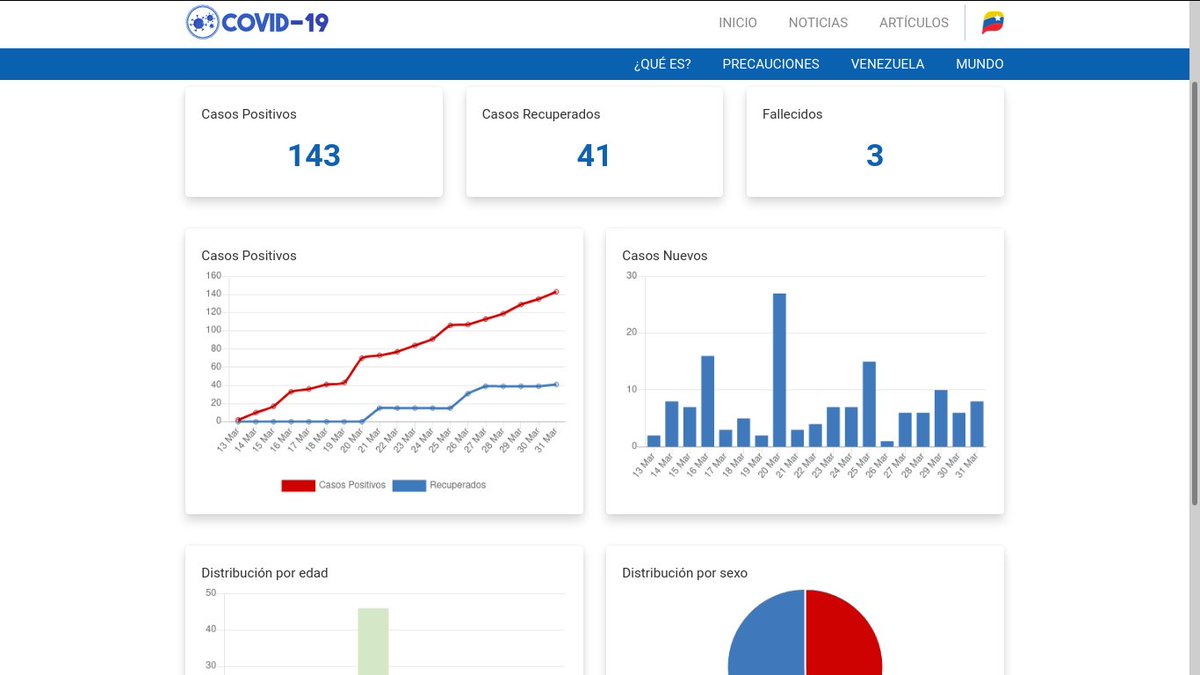
Task: Click the last red data point at 31 Mar
Action: tap(556, 292)
